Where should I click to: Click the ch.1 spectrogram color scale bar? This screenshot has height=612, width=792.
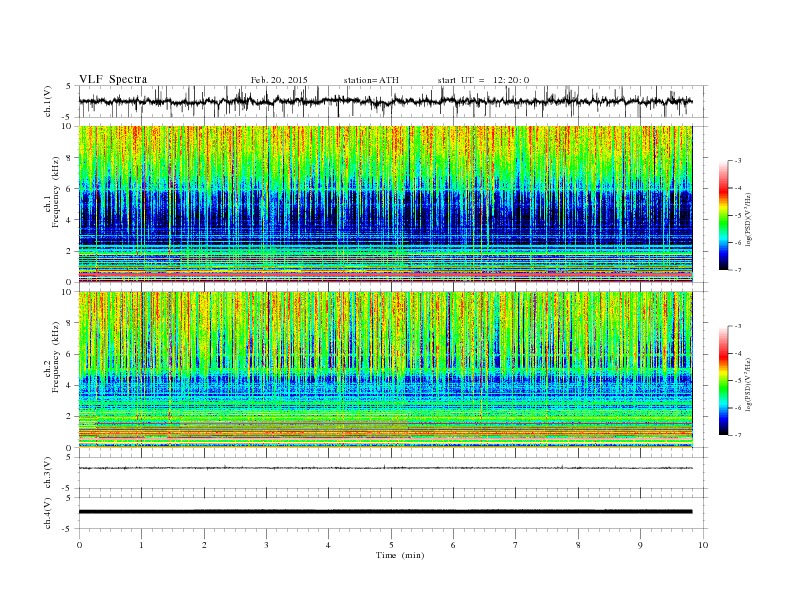coord(723,215)
